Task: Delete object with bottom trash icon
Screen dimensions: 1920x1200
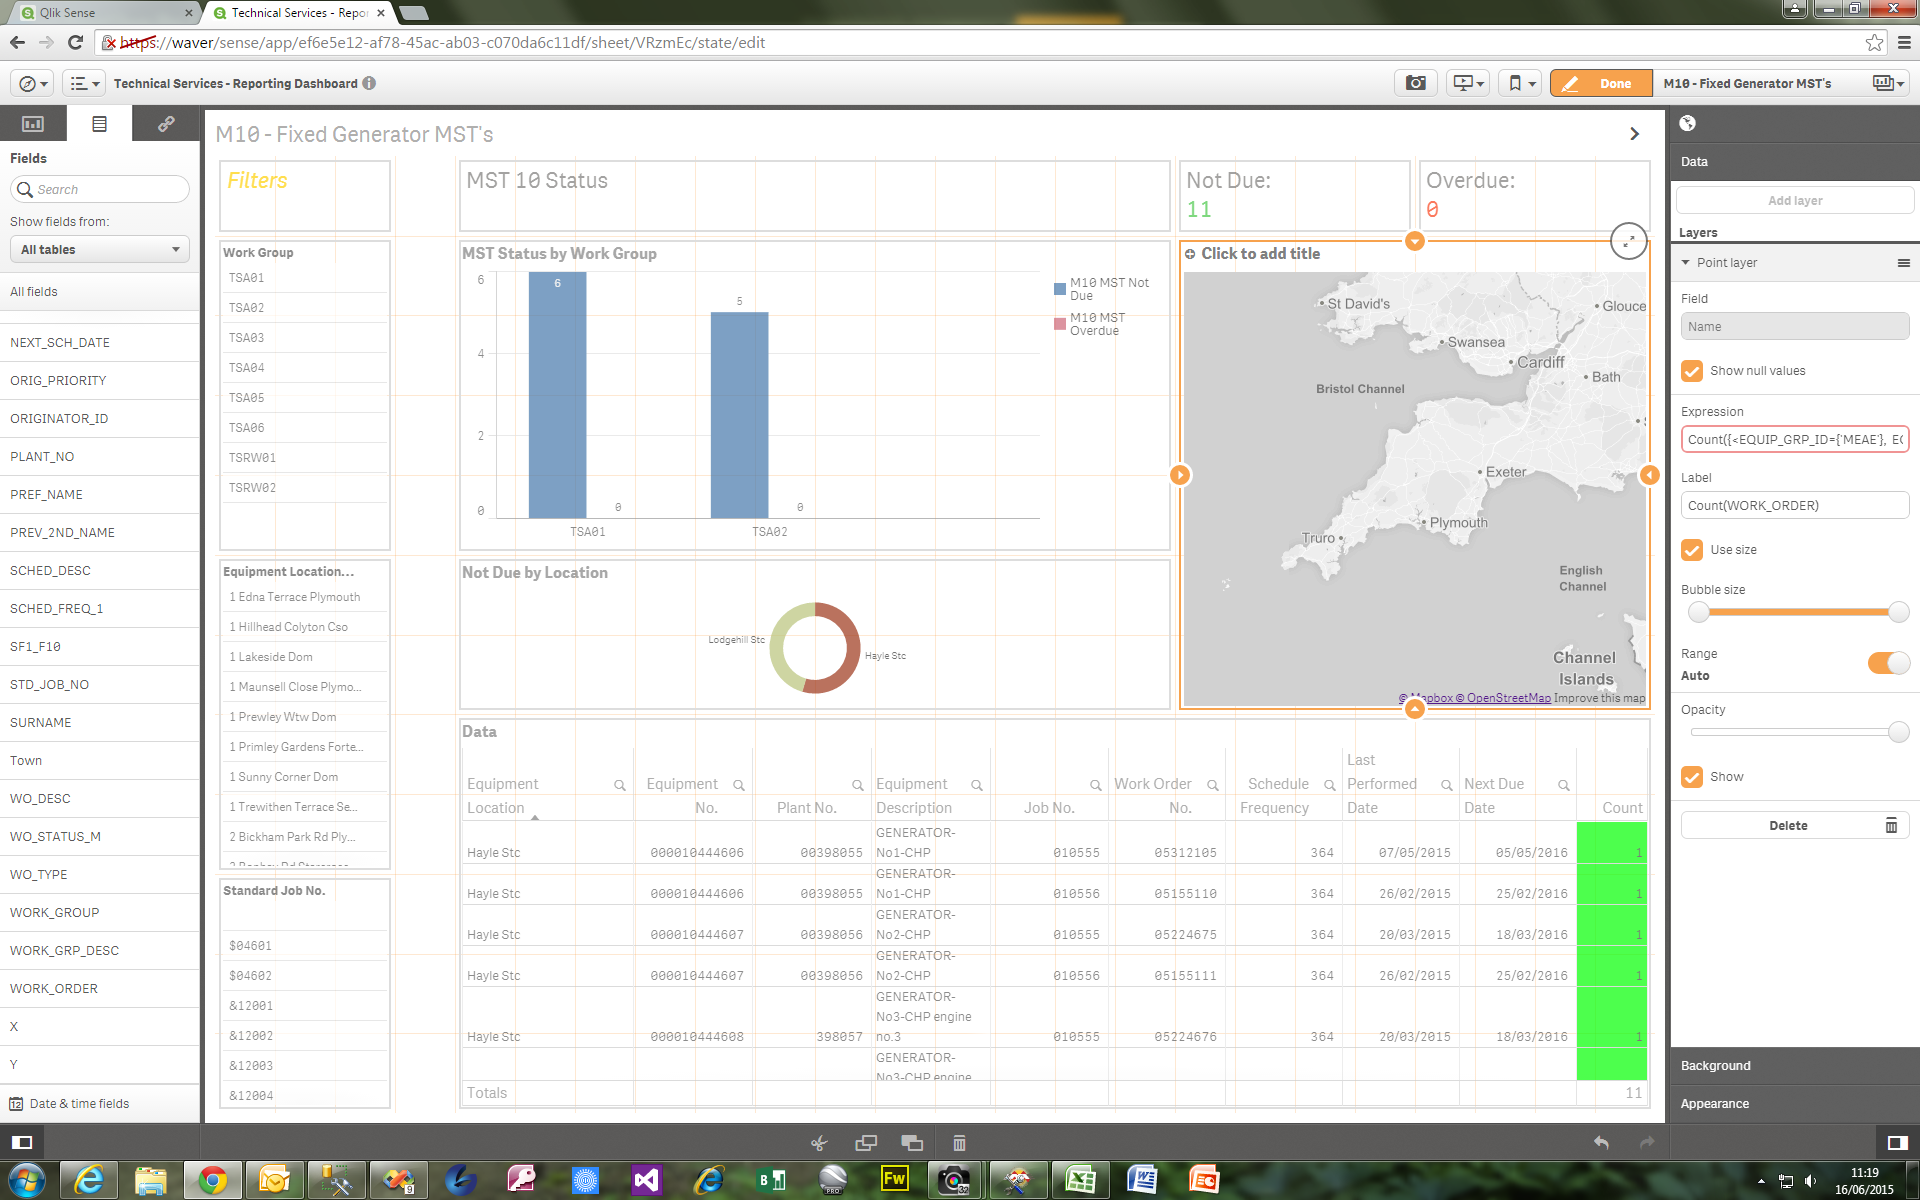Action: pos(959,1142)
